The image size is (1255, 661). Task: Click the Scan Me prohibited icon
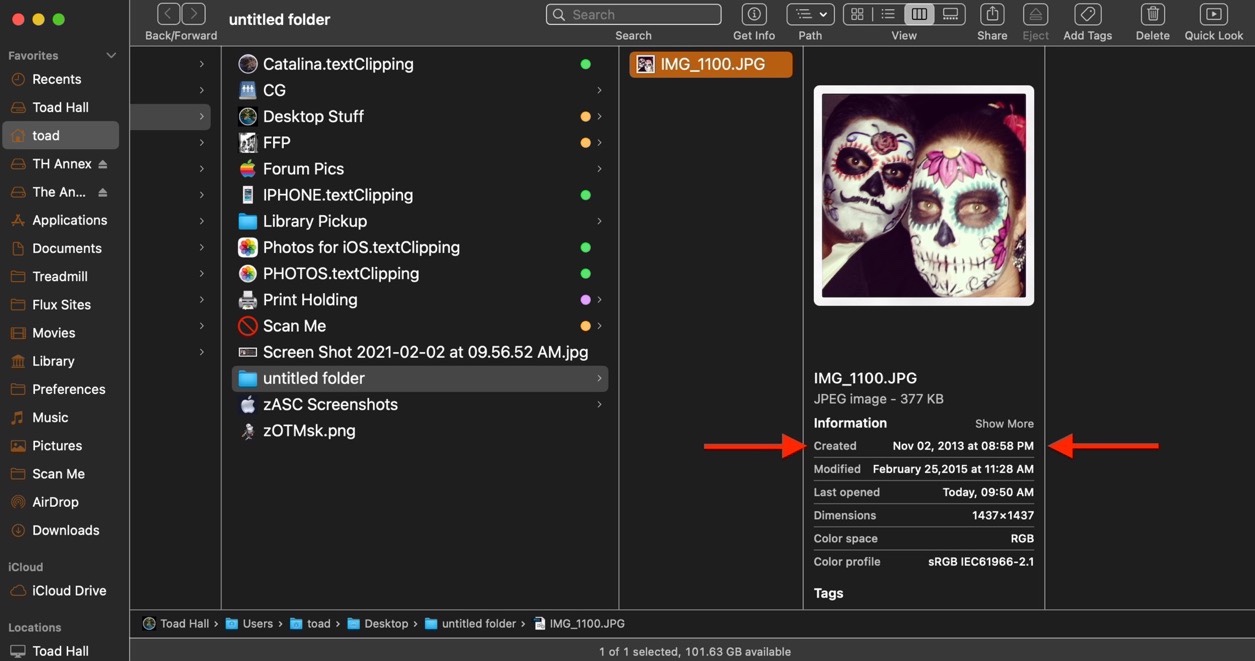pyautogui.click(x=247, y=326)
